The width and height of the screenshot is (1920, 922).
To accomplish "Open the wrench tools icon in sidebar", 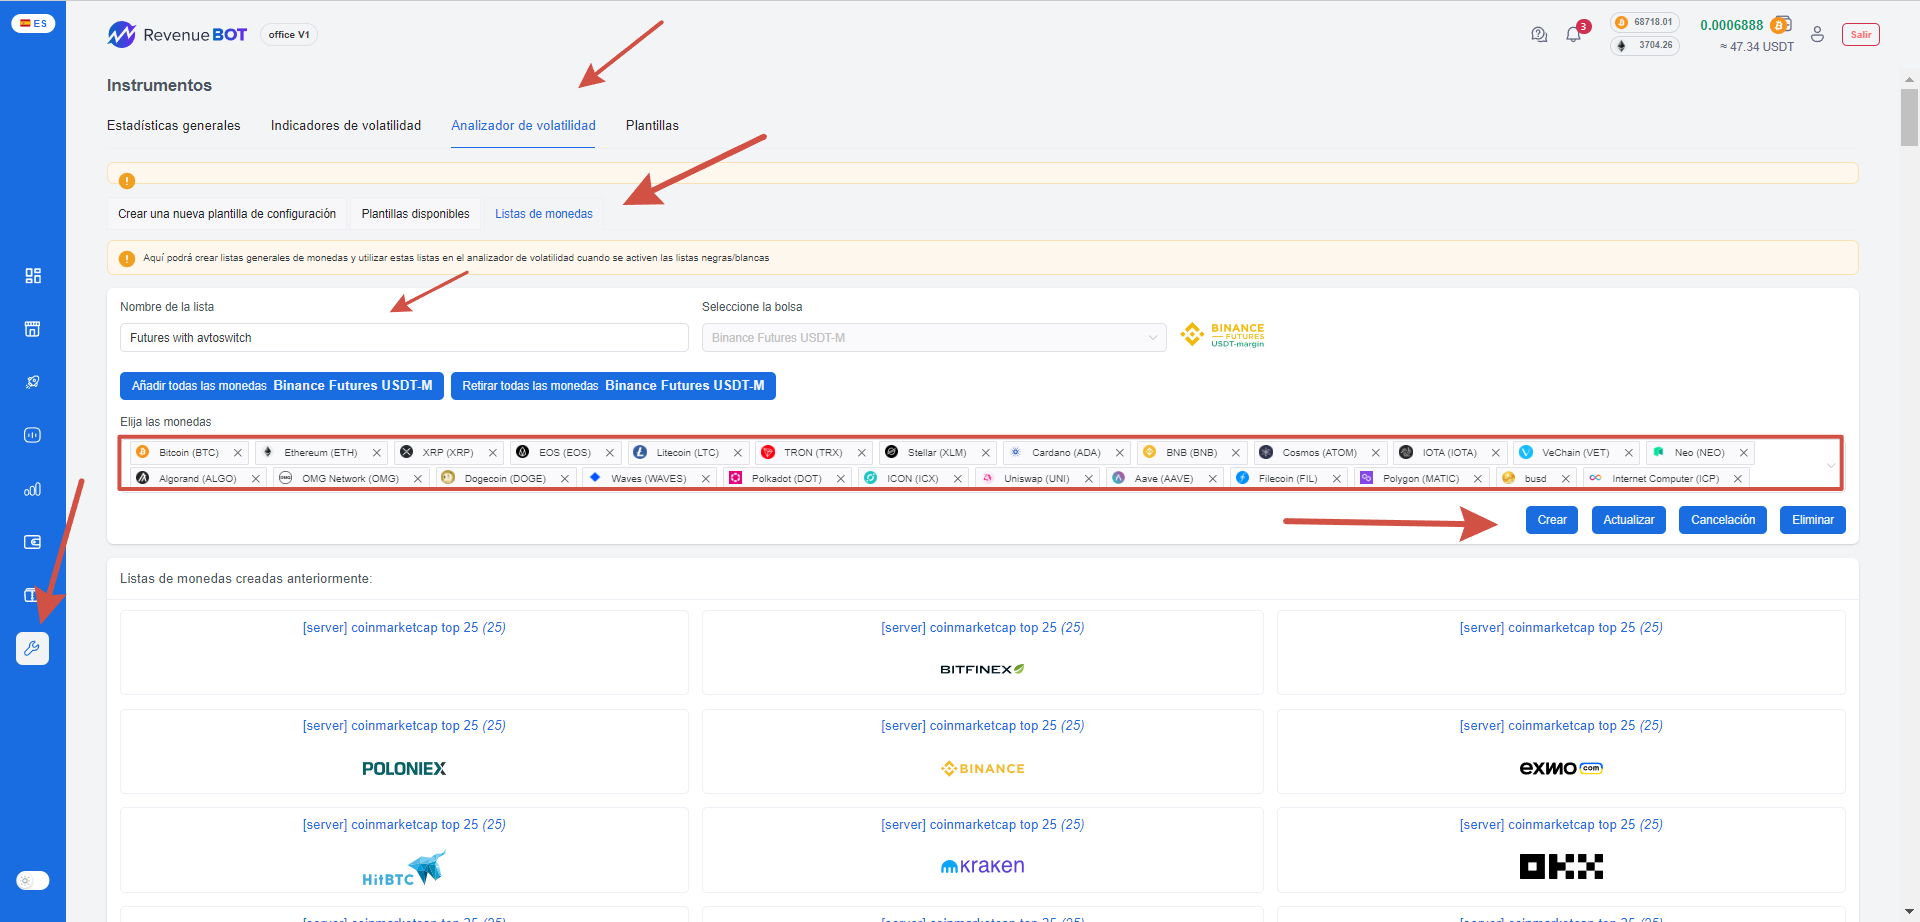I will click(33, 648).
